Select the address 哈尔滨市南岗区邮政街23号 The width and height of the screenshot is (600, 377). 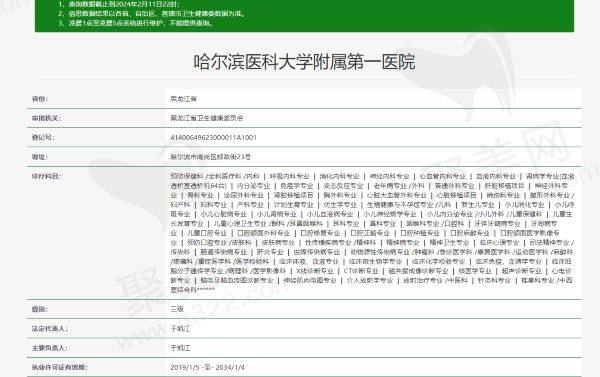(x=211, y=157)
